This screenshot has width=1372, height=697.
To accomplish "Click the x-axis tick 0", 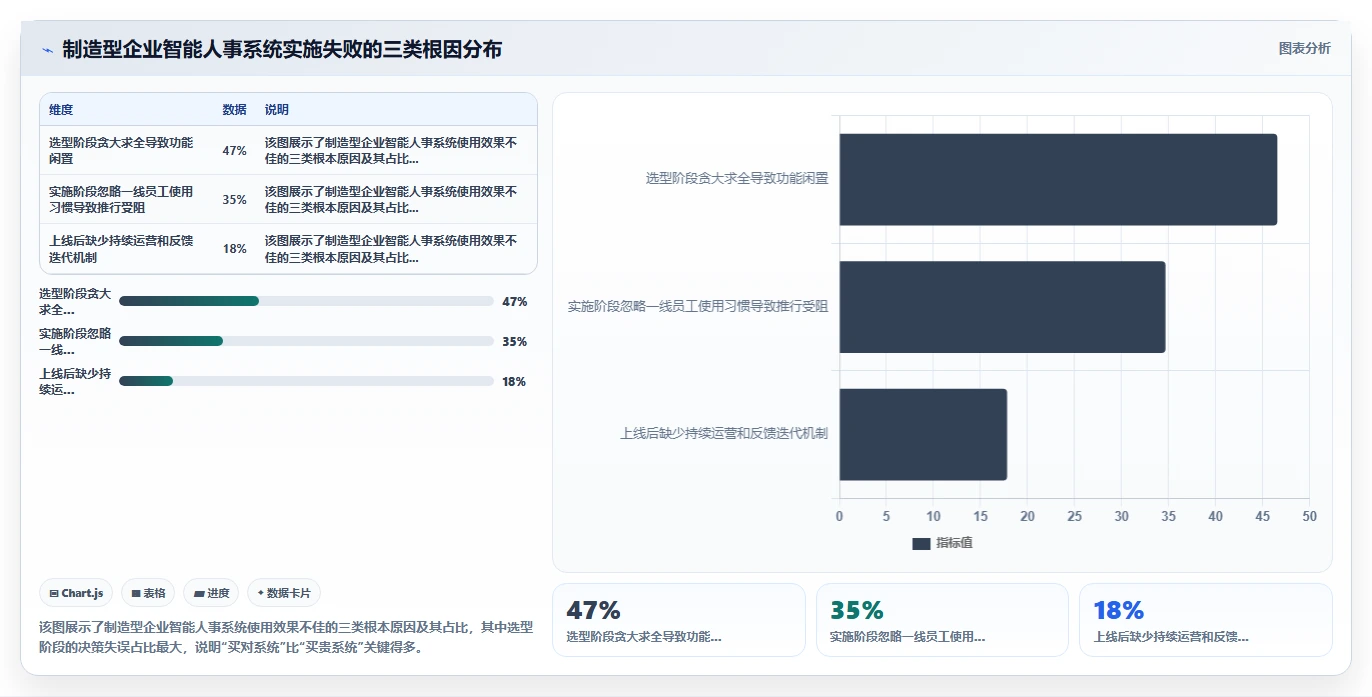I will click(x=839, y=517).
